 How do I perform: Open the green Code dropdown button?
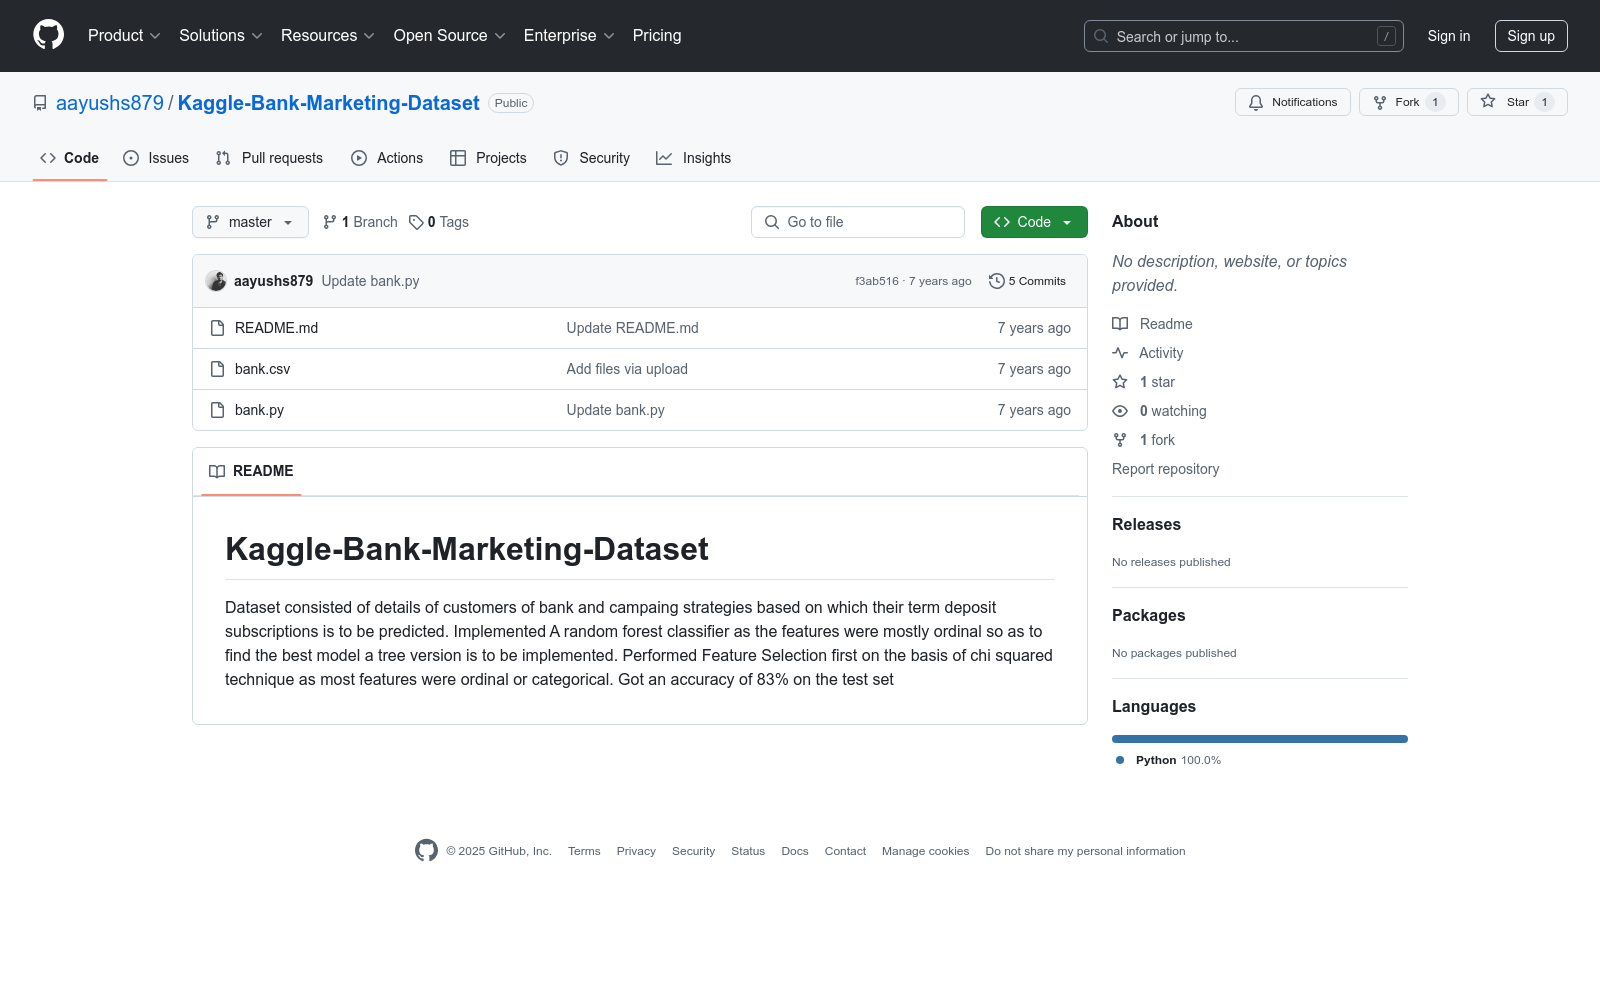[x=1034, y=222]
